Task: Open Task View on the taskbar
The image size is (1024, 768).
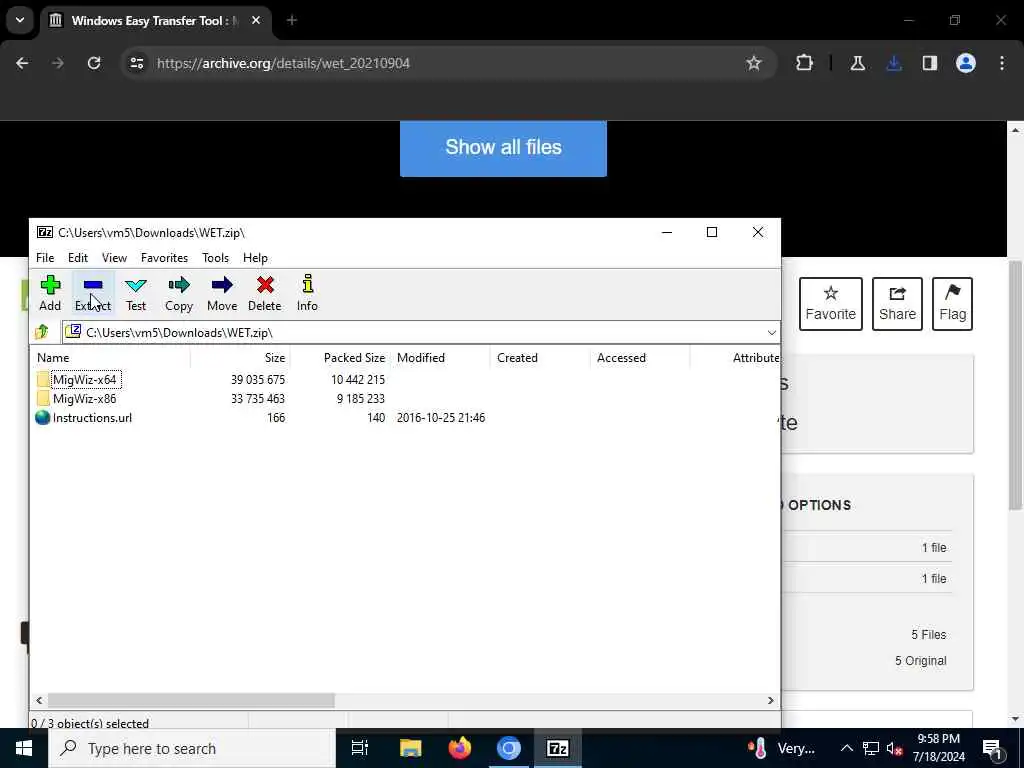Action: [x=360, y=748]
